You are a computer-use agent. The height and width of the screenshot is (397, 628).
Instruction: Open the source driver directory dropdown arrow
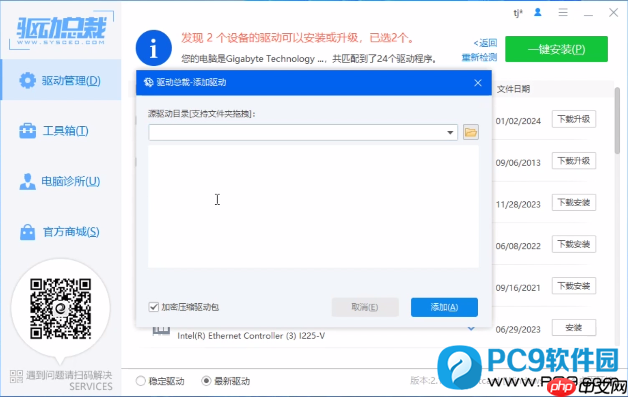click(x=450, y=133)
